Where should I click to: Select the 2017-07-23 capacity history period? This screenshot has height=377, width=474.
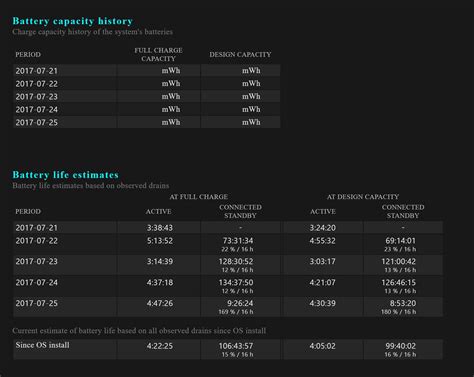pyautogui.click(x=37, y=97)
